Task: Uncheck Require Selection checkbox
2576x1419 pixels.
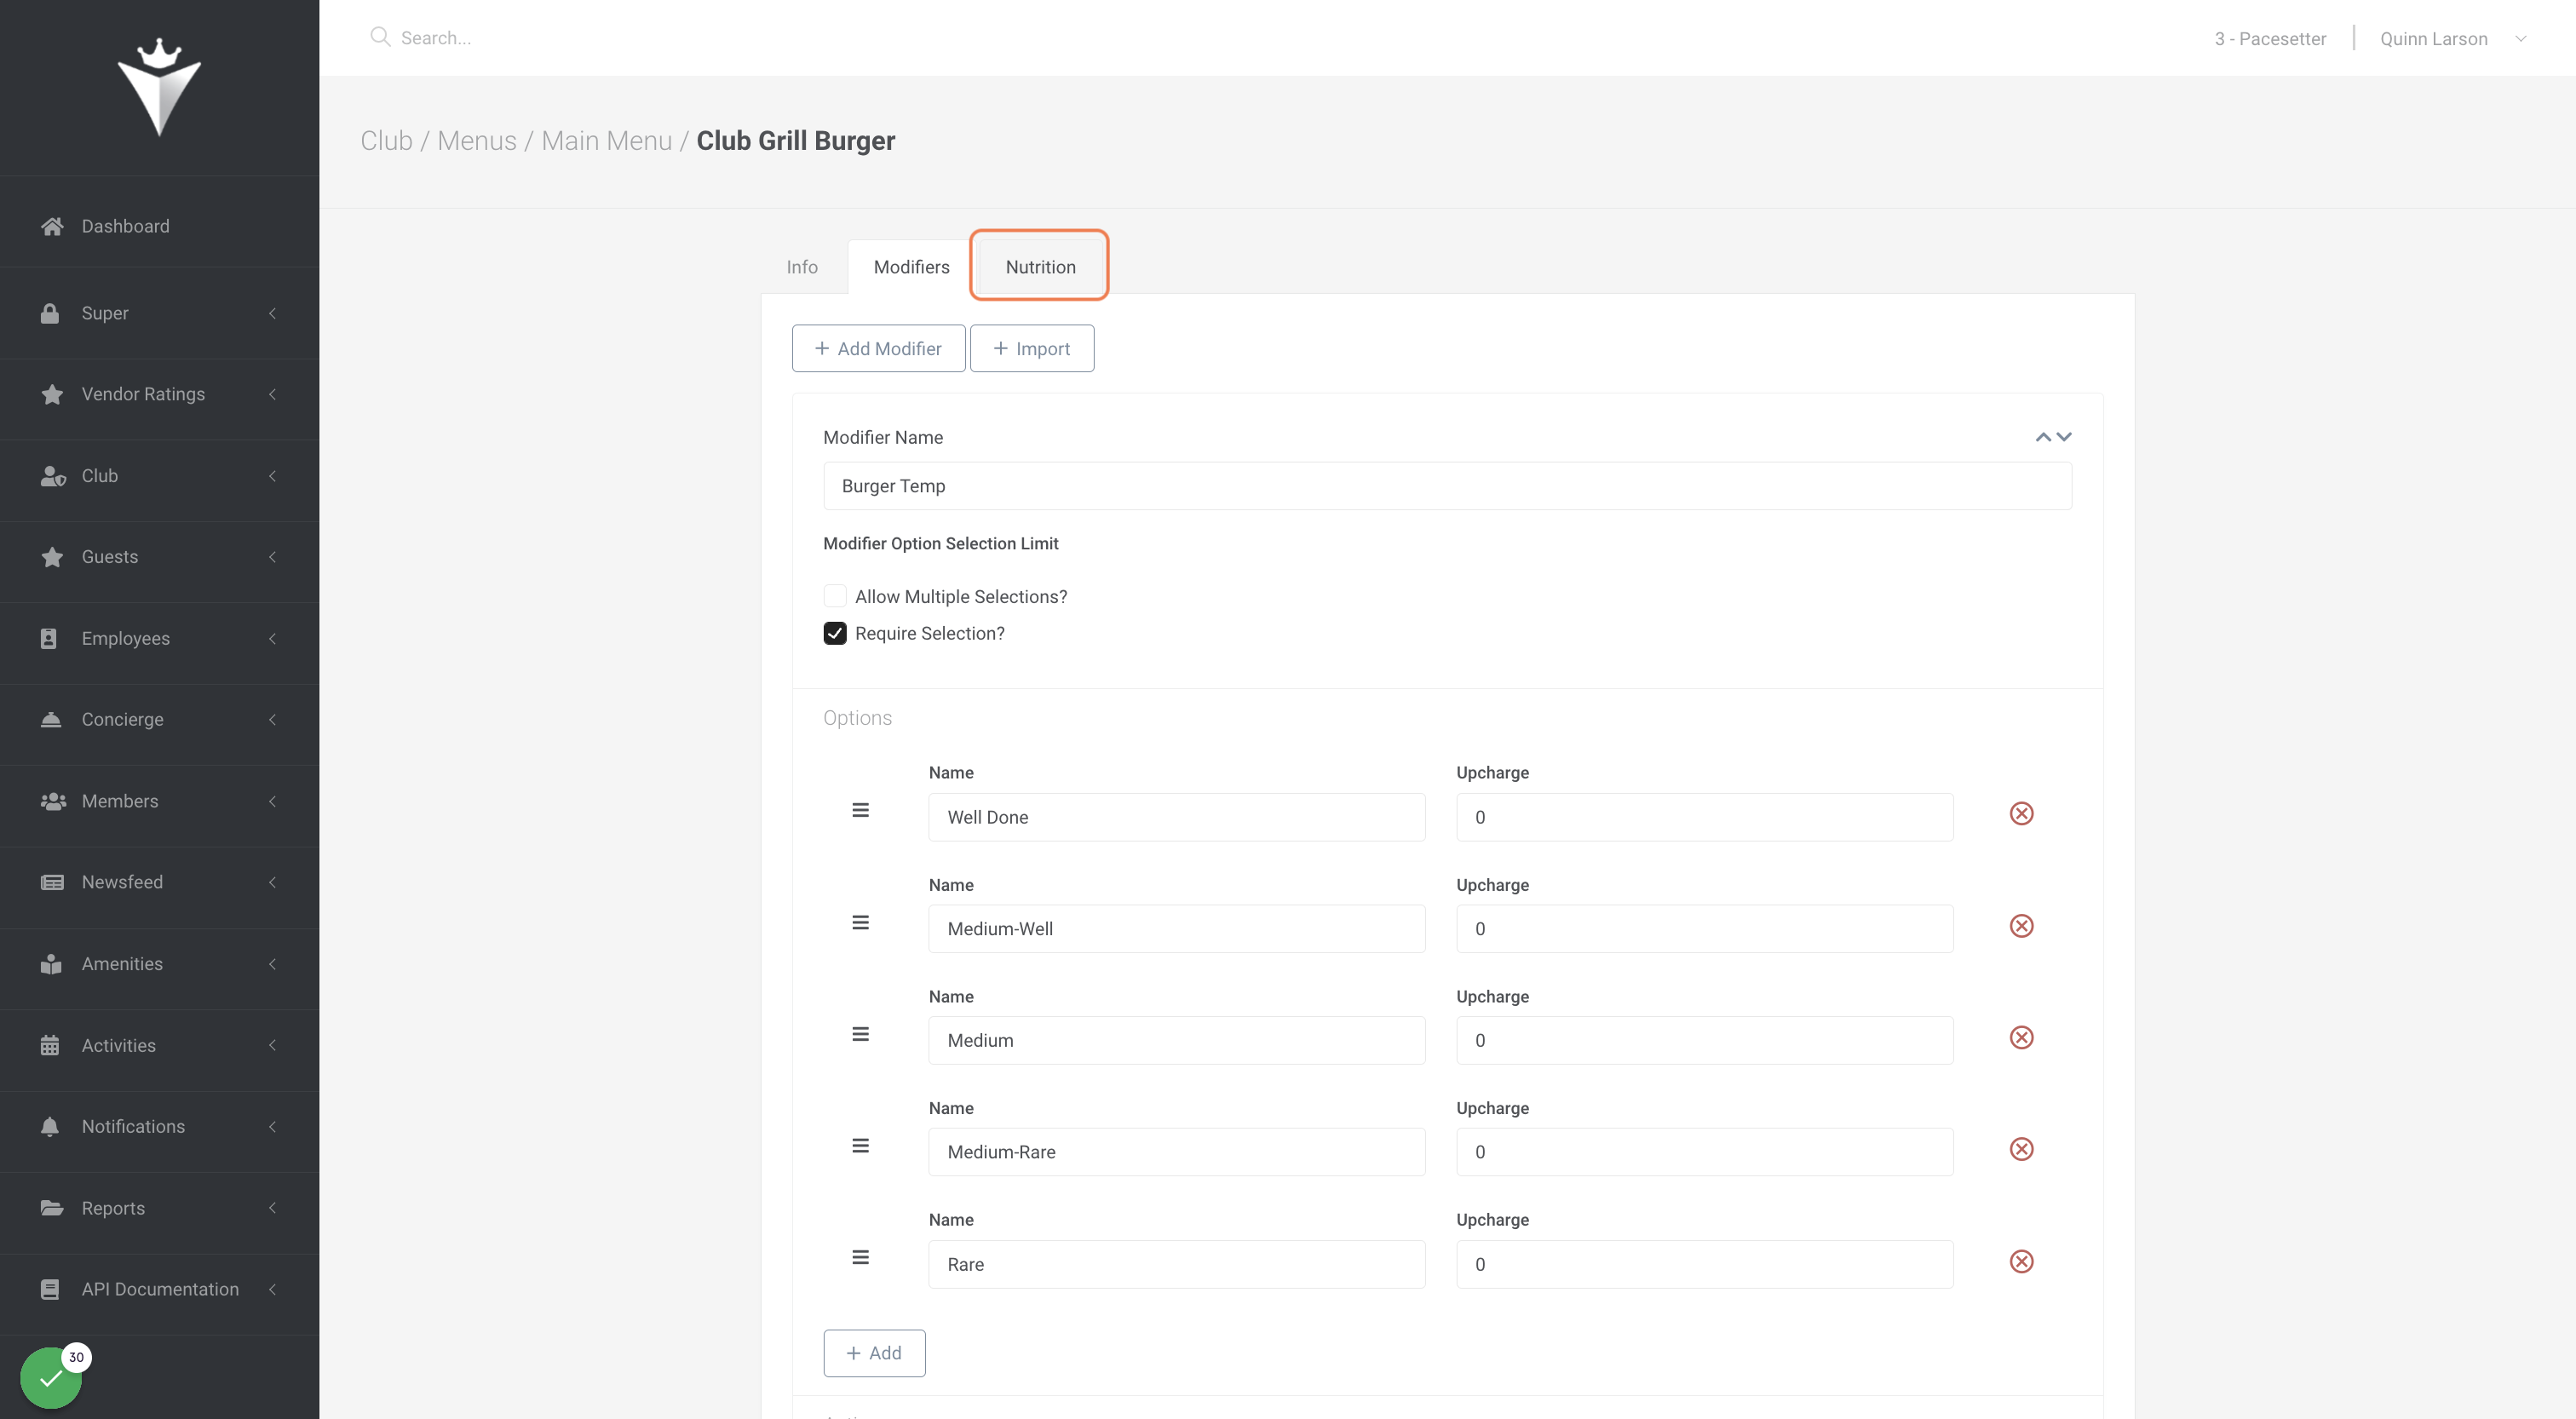Action: tap(835, 633)
